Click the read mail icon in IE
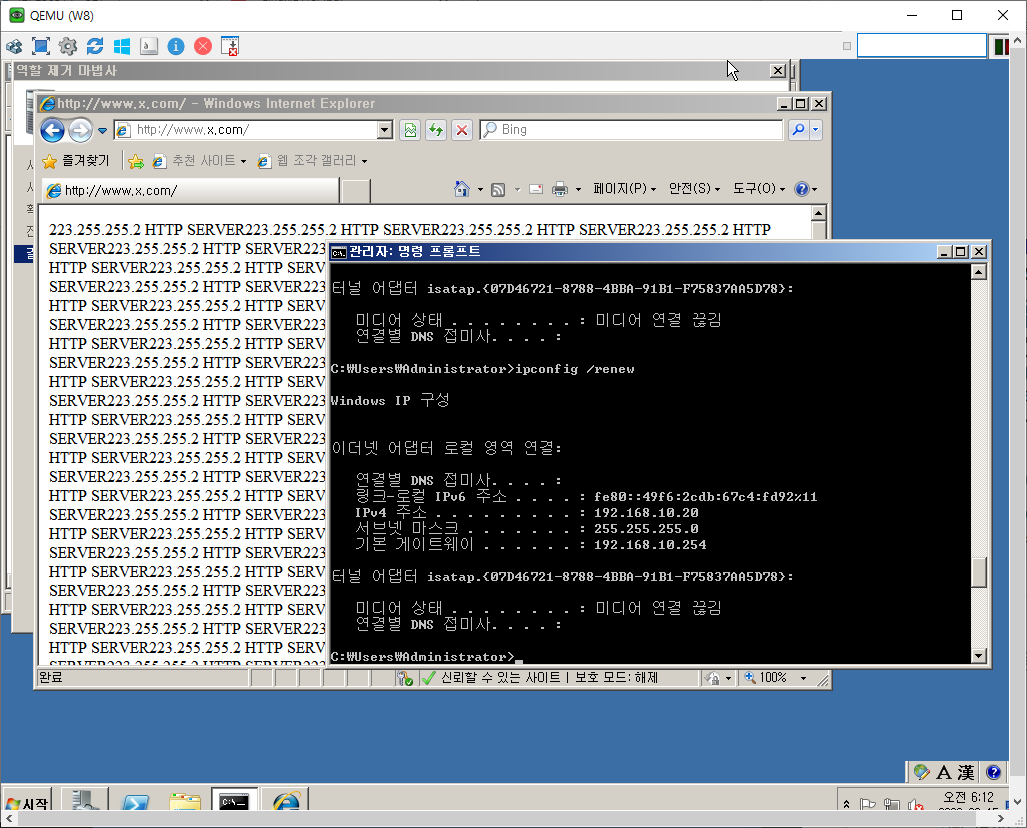The width and height of the screenshot is (1027, 828). point(536,189)
